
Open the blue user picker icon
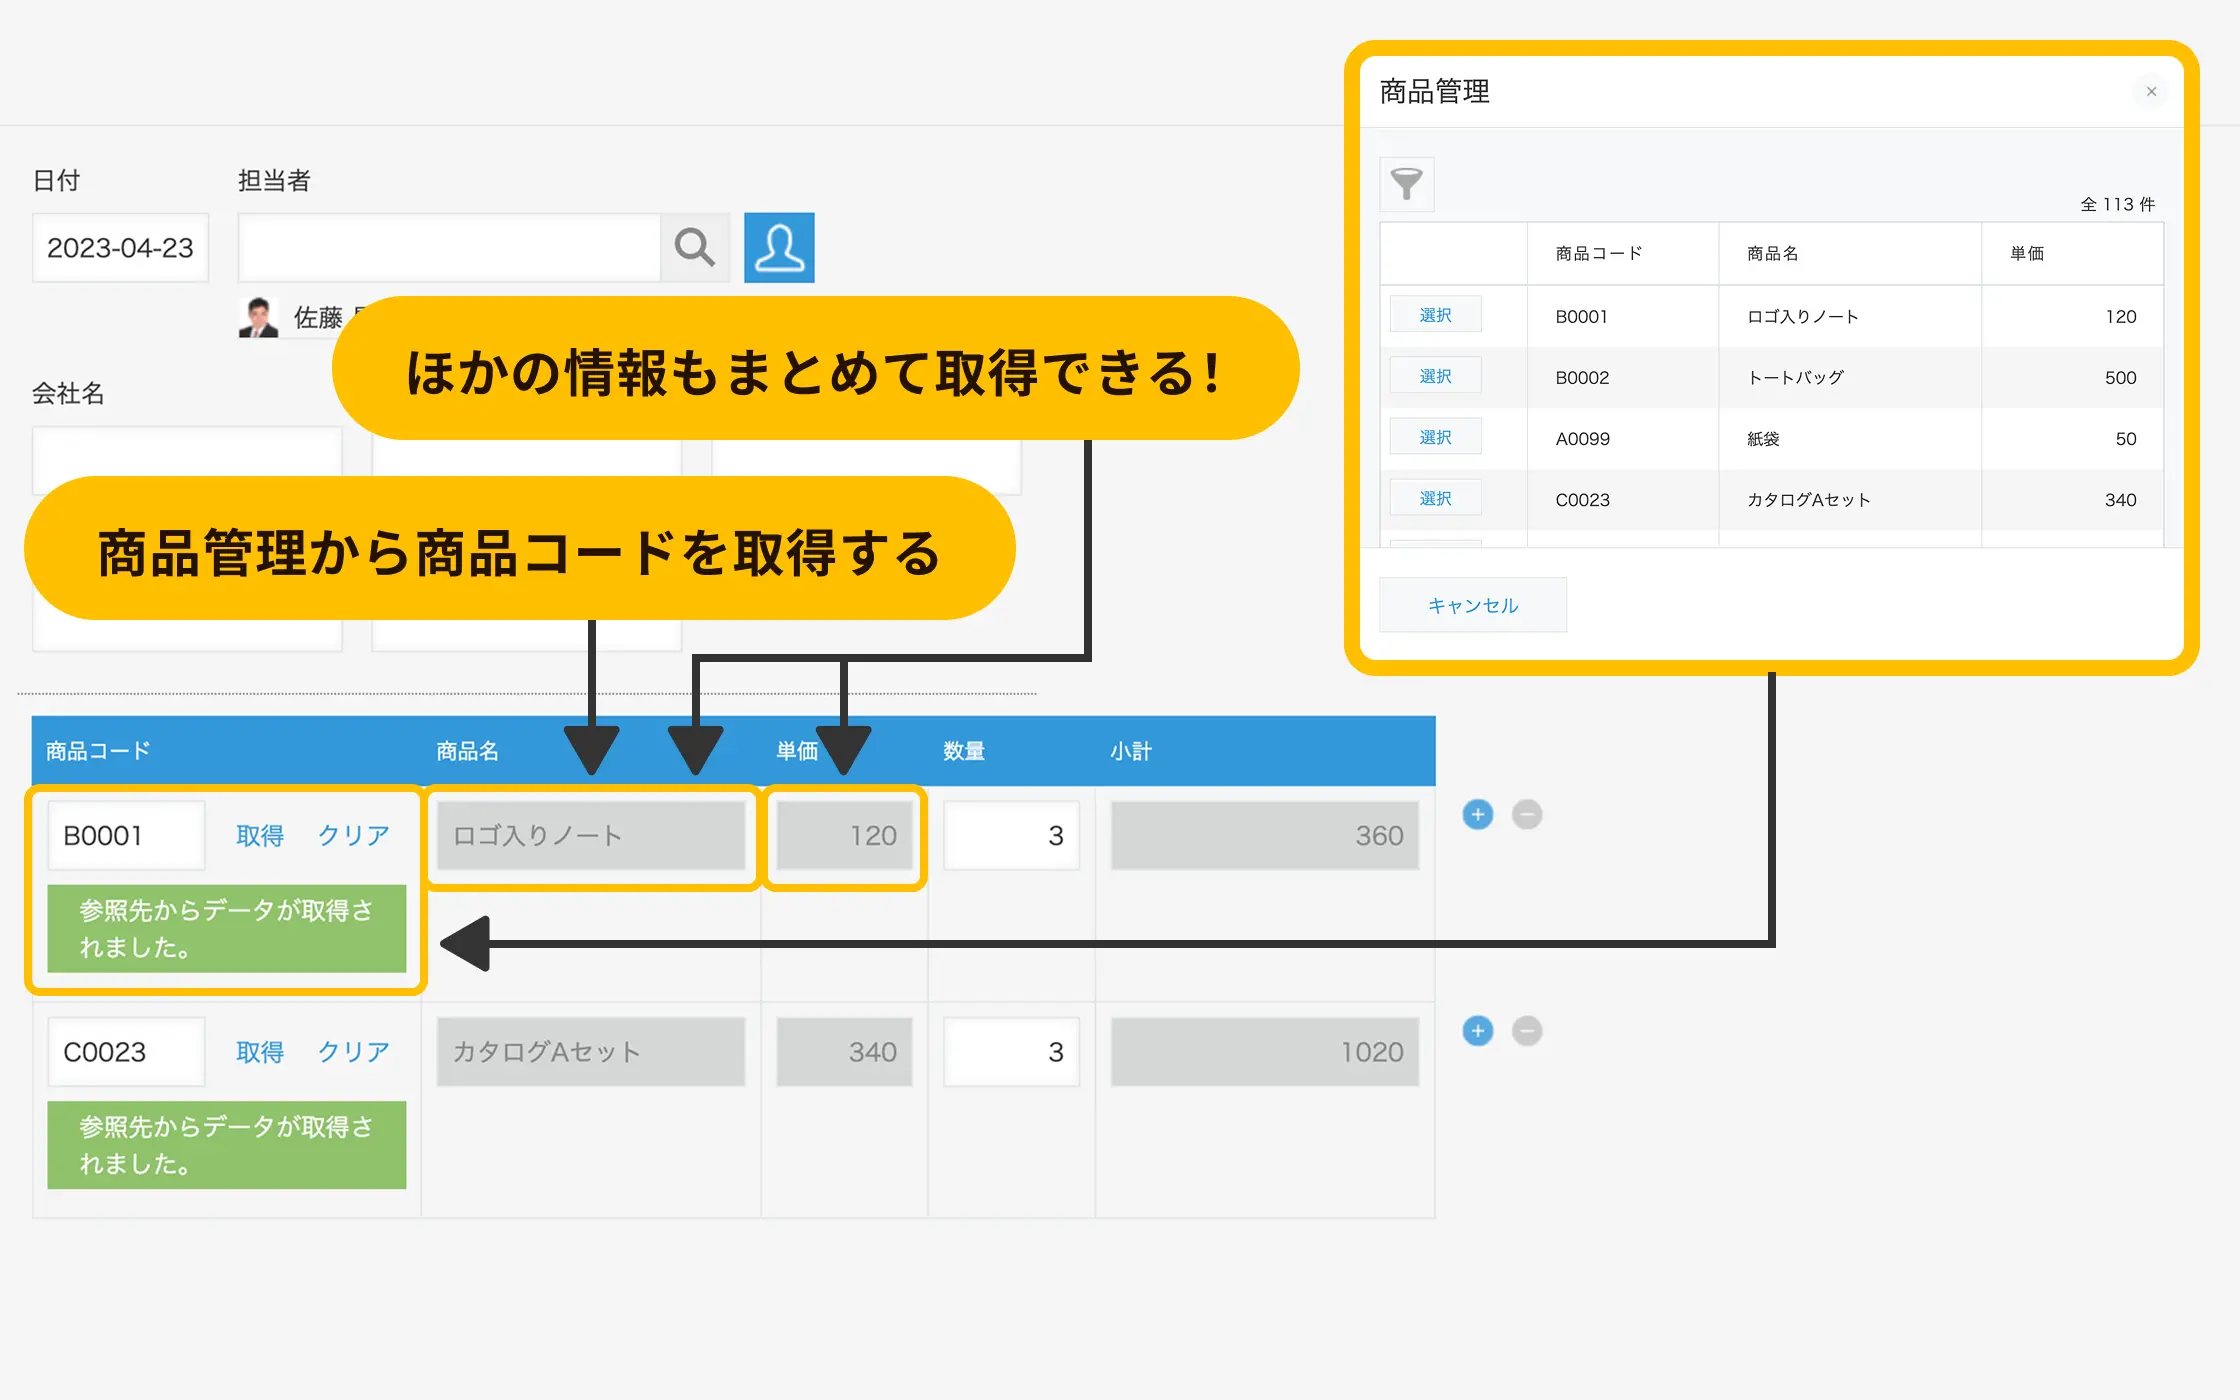779,247
